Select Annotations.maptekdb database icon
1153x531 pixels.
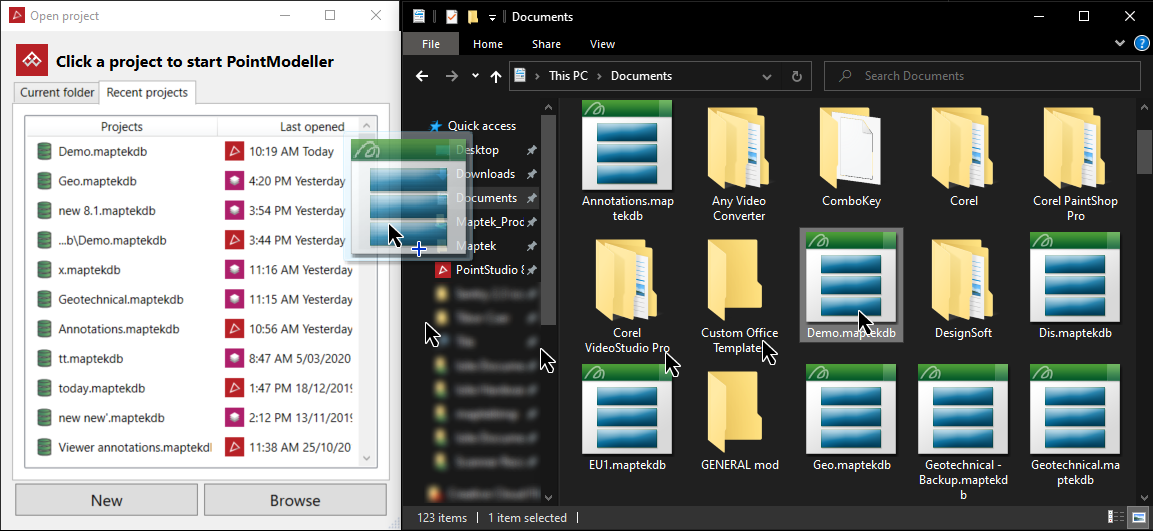coord(627,146)
